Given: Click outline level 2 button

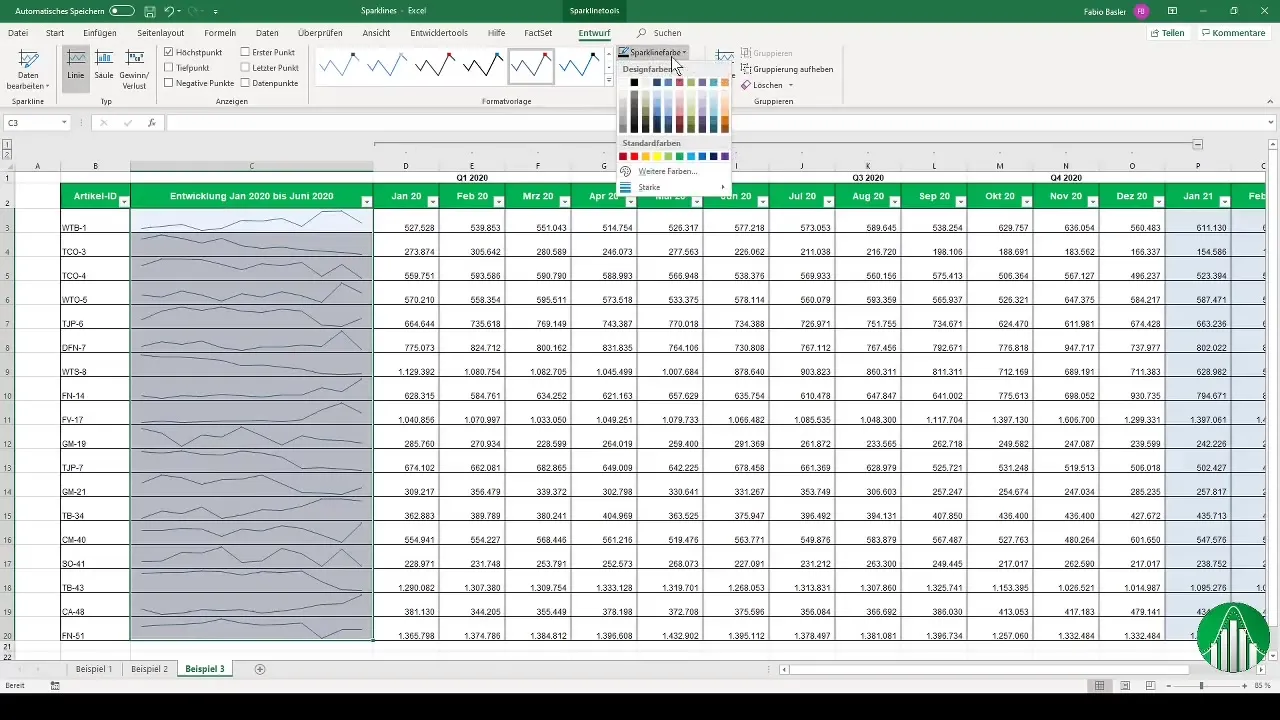Looking at the screenshot, I should click(6, 155).
